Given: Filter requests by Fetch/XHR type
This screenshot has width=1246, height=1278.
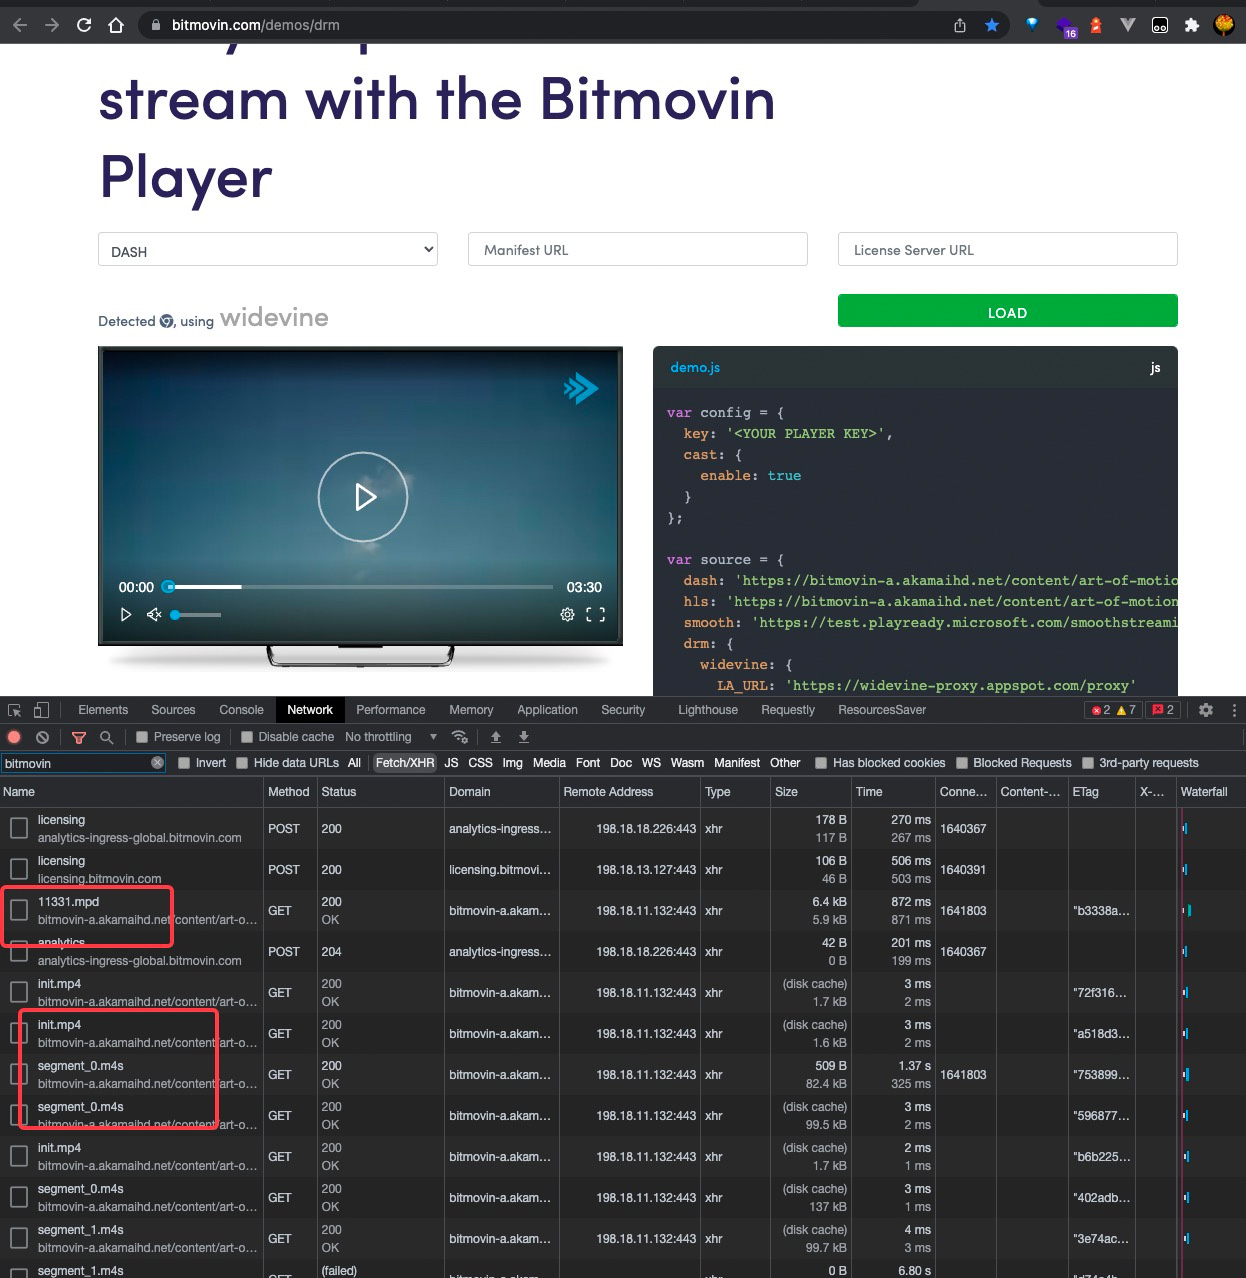Looking at the screenshot, I should tap(405, 763).
